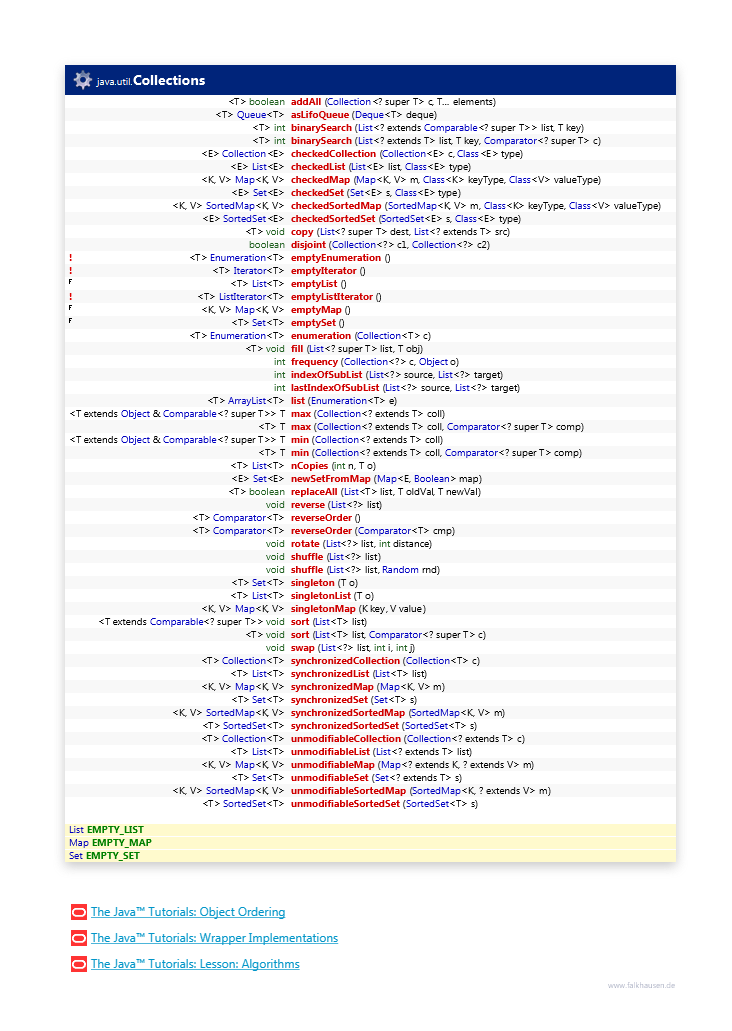The height and width of the screenshot is (1031, 732).
Task: Click the copy method name
Action: point(302,231)
